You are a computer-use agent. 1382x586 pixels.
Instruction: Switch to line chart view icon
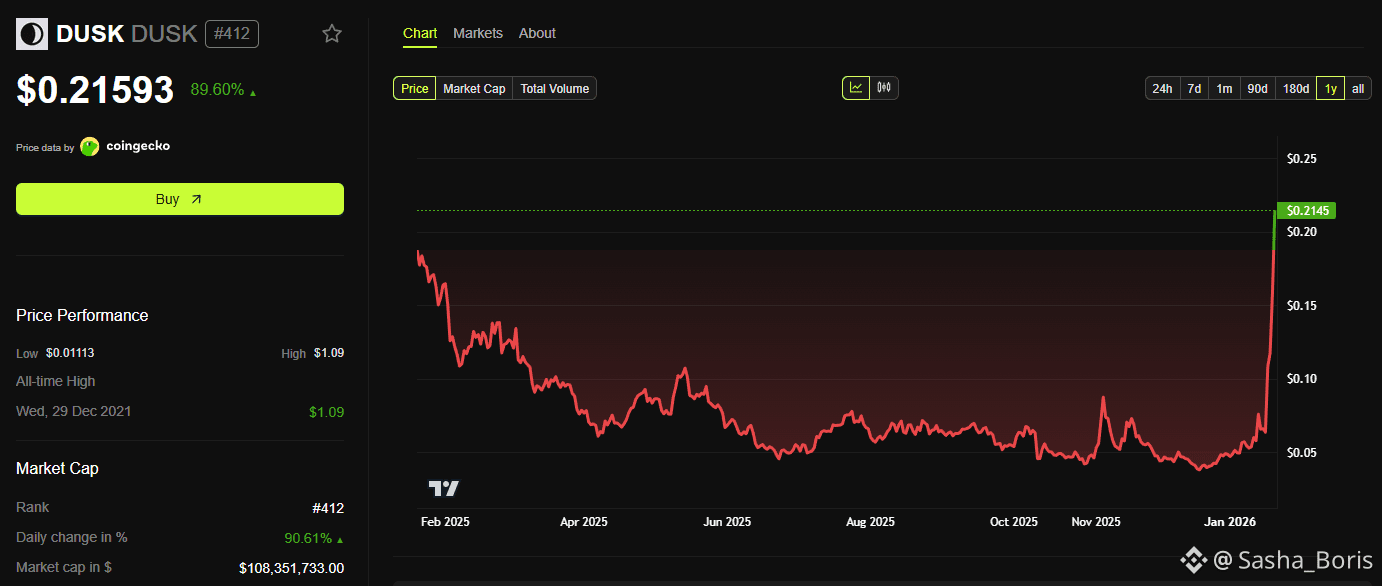tap(856, 88)
